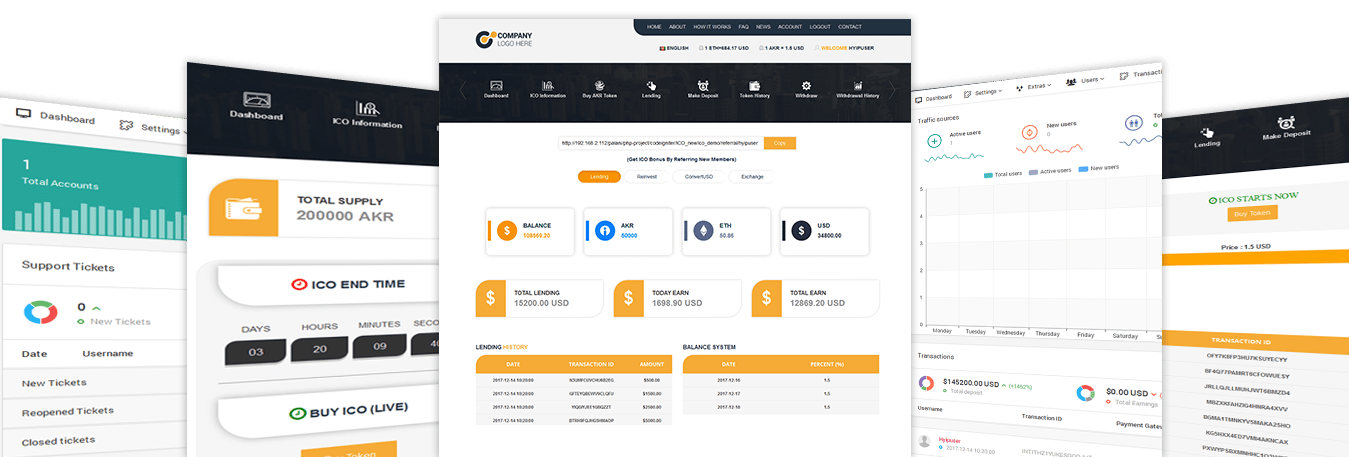Open Dashboard icon in center page navigation
Screen dimensions: 1349x457
pos(496,86)
